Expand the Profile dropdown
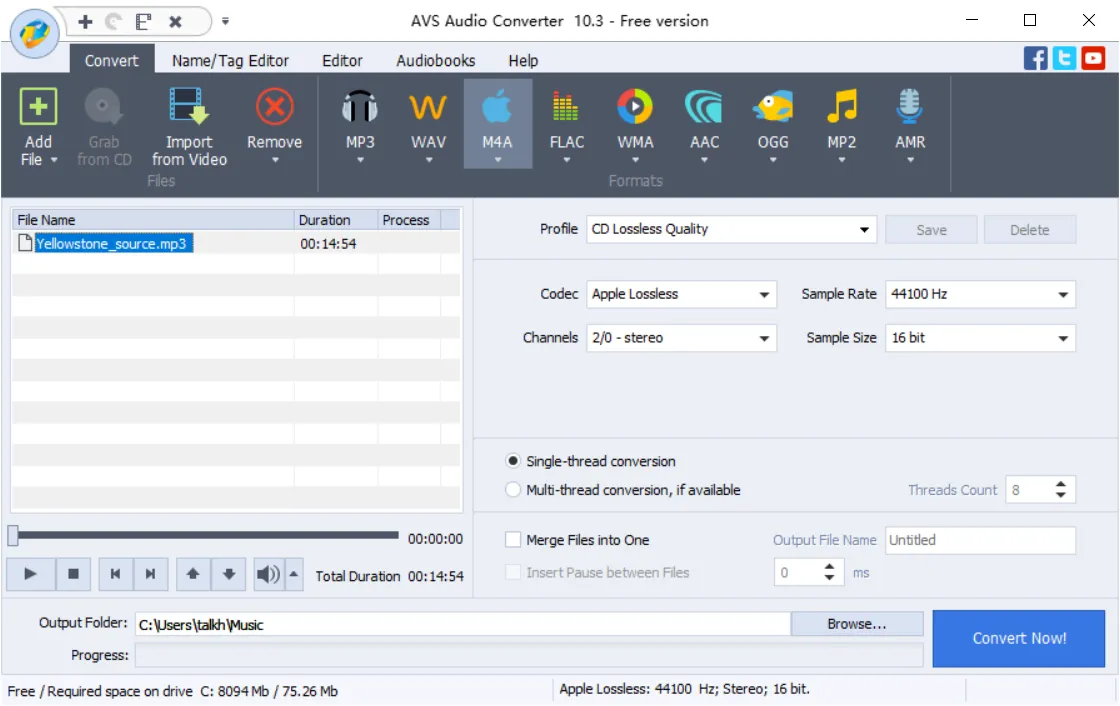The width and height of the screenshot is (1120, 706). 864,230
